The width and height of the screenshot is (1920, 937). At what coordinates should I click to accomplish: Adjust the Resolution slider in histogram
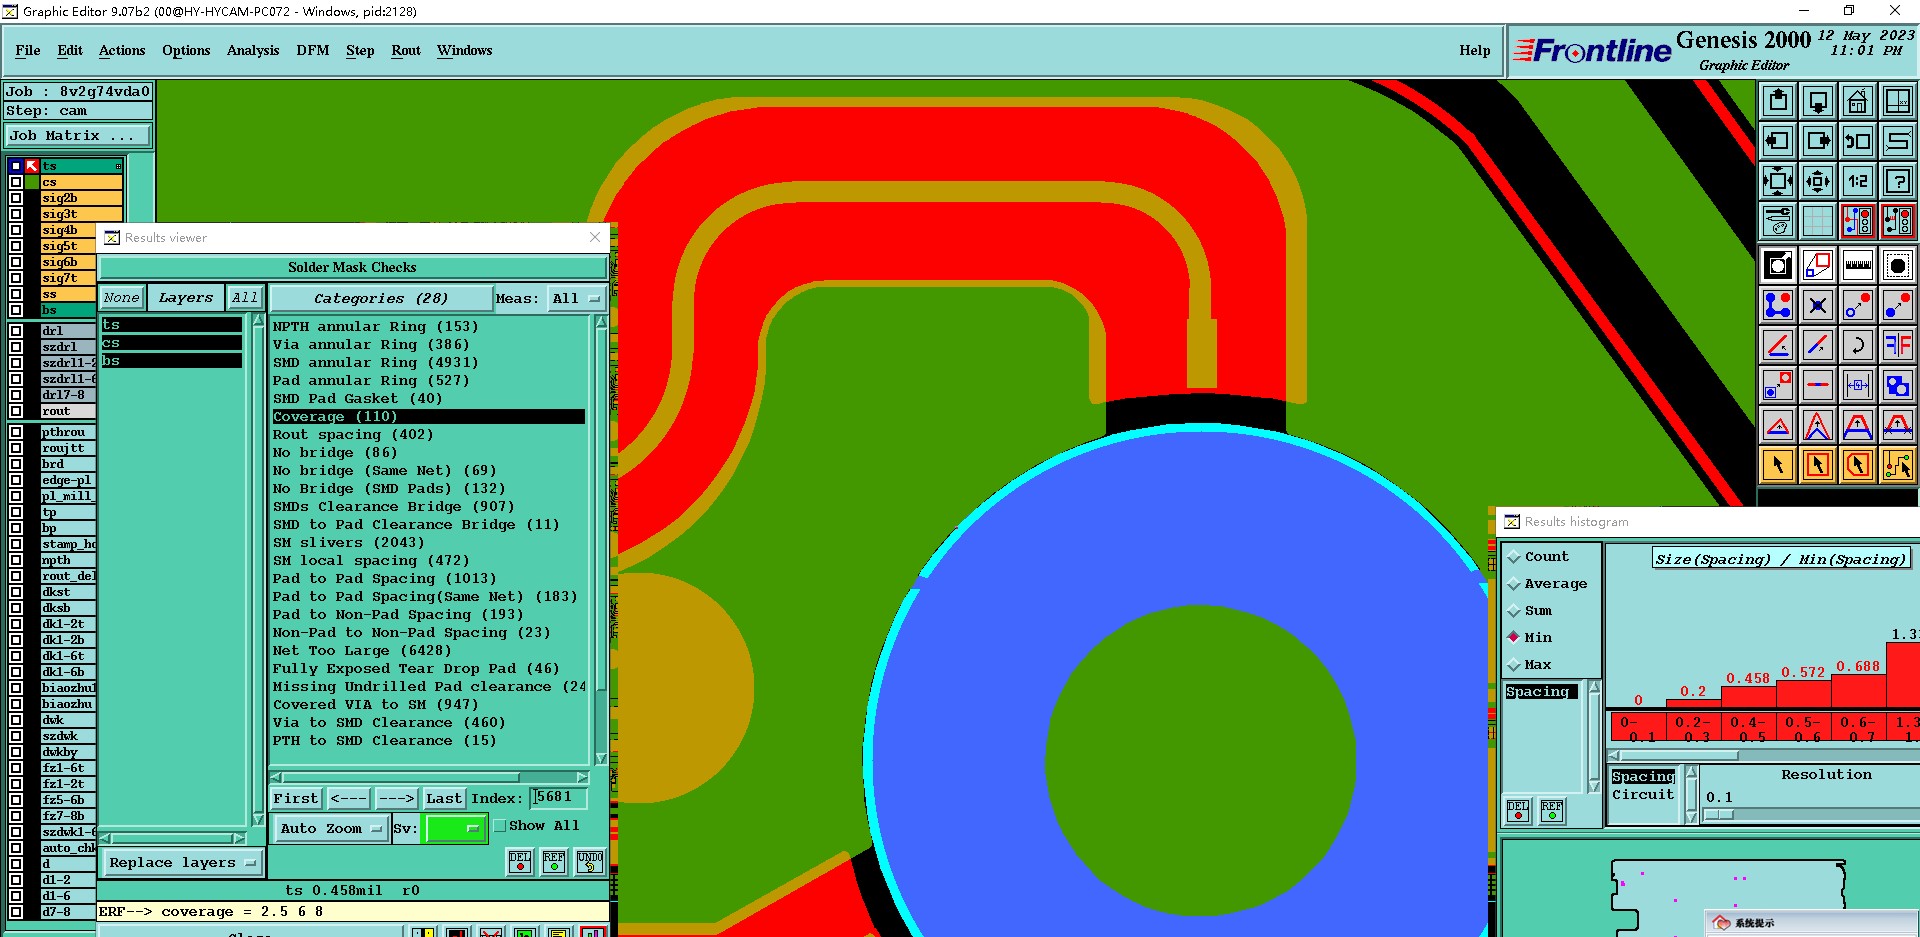coord(1719,815)
